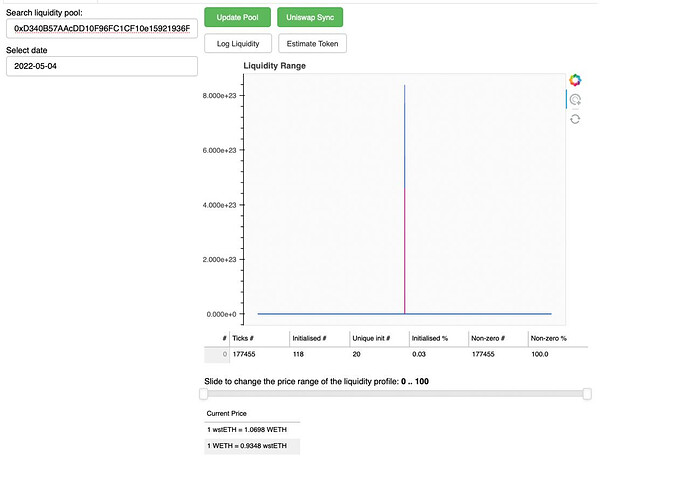Click the Uniswap Sync button
This screenshot has height=482, width=690.
[x=310, y=18]
